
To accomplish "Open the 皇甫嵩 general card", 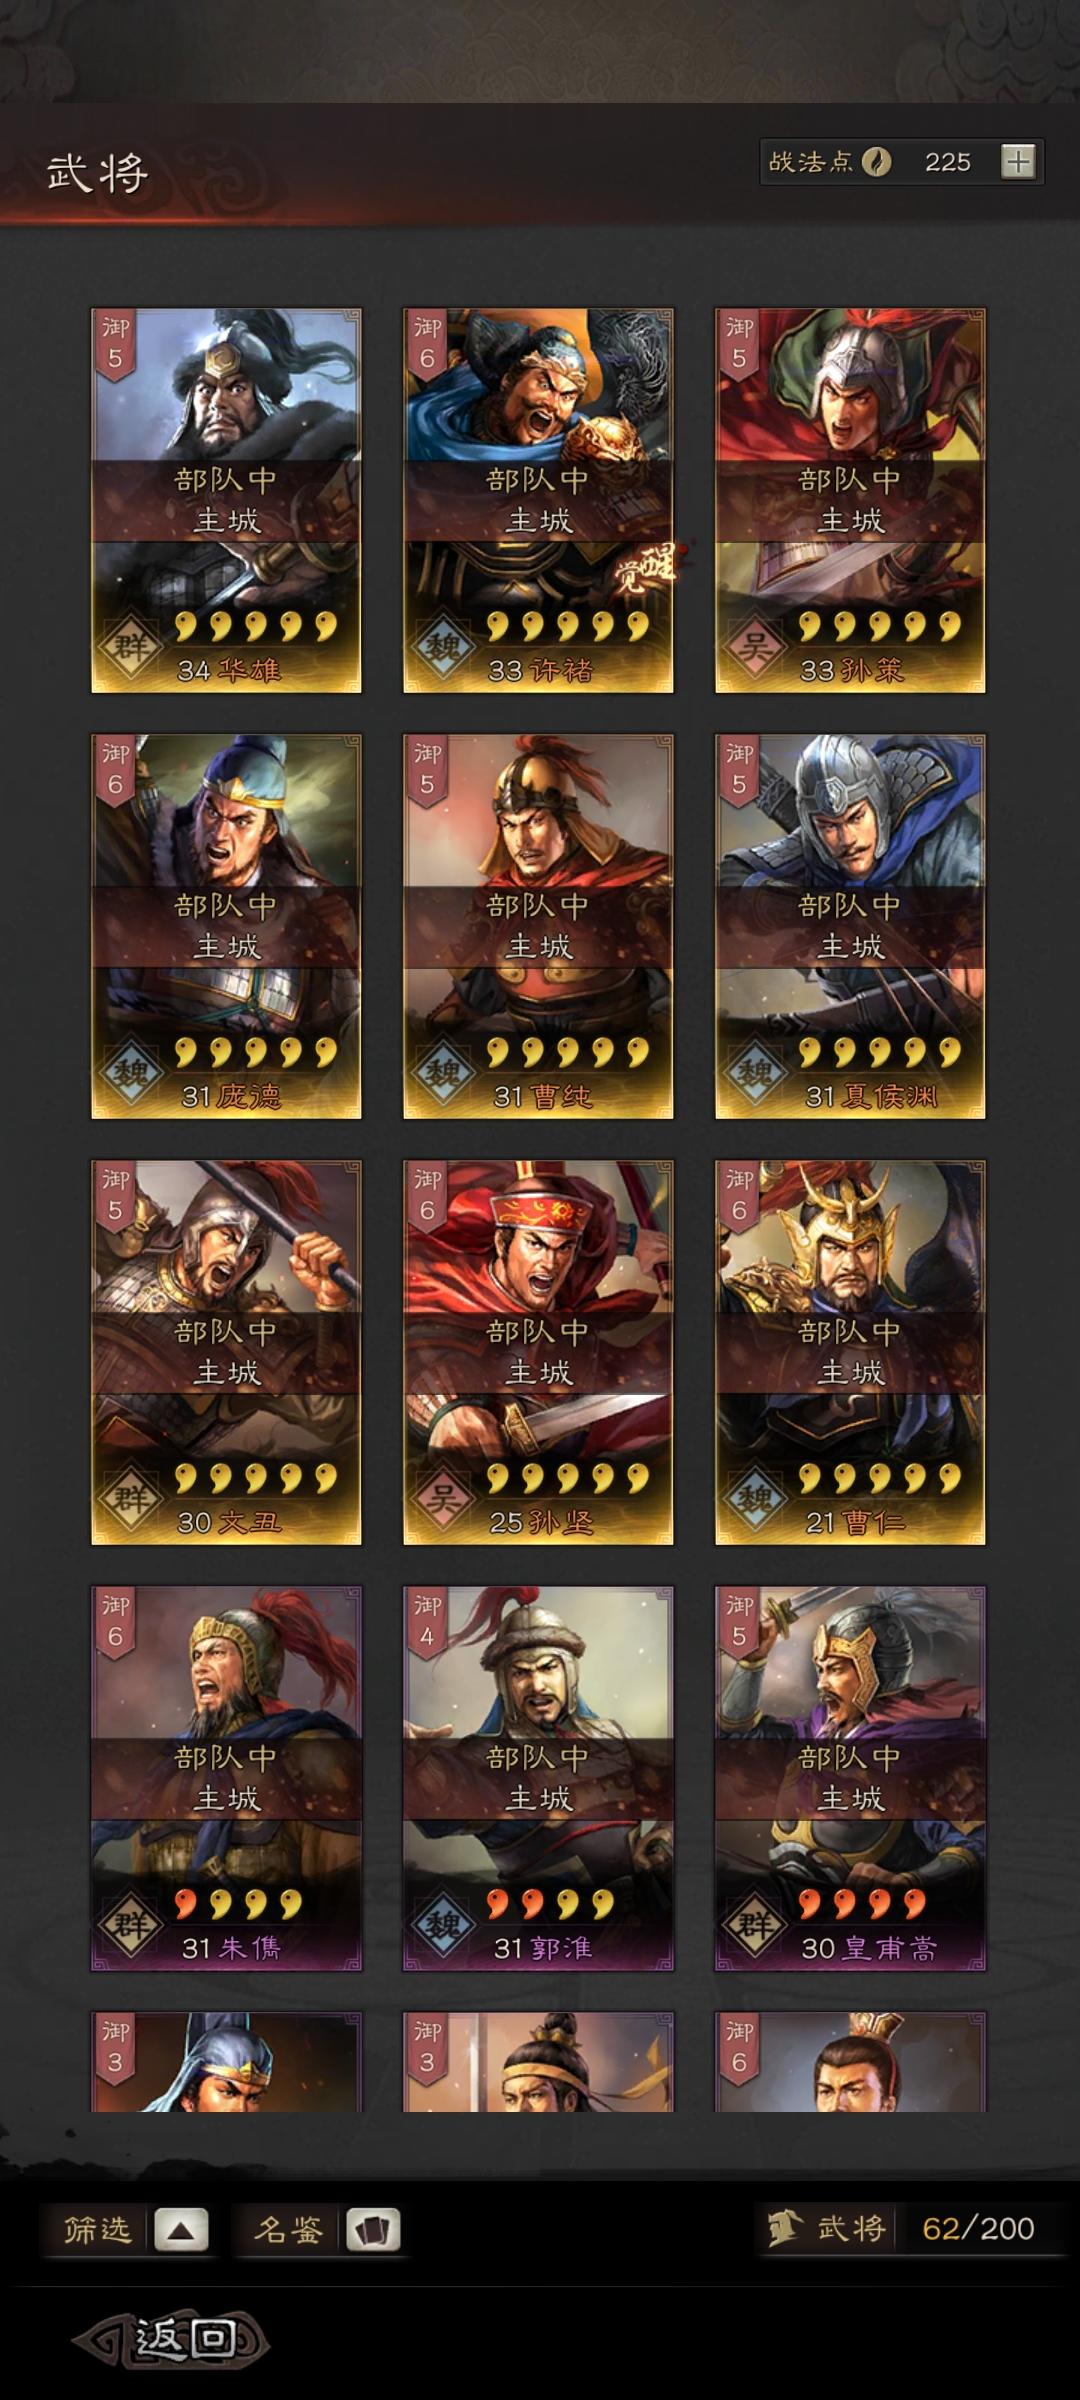I will pos(850,1778).
